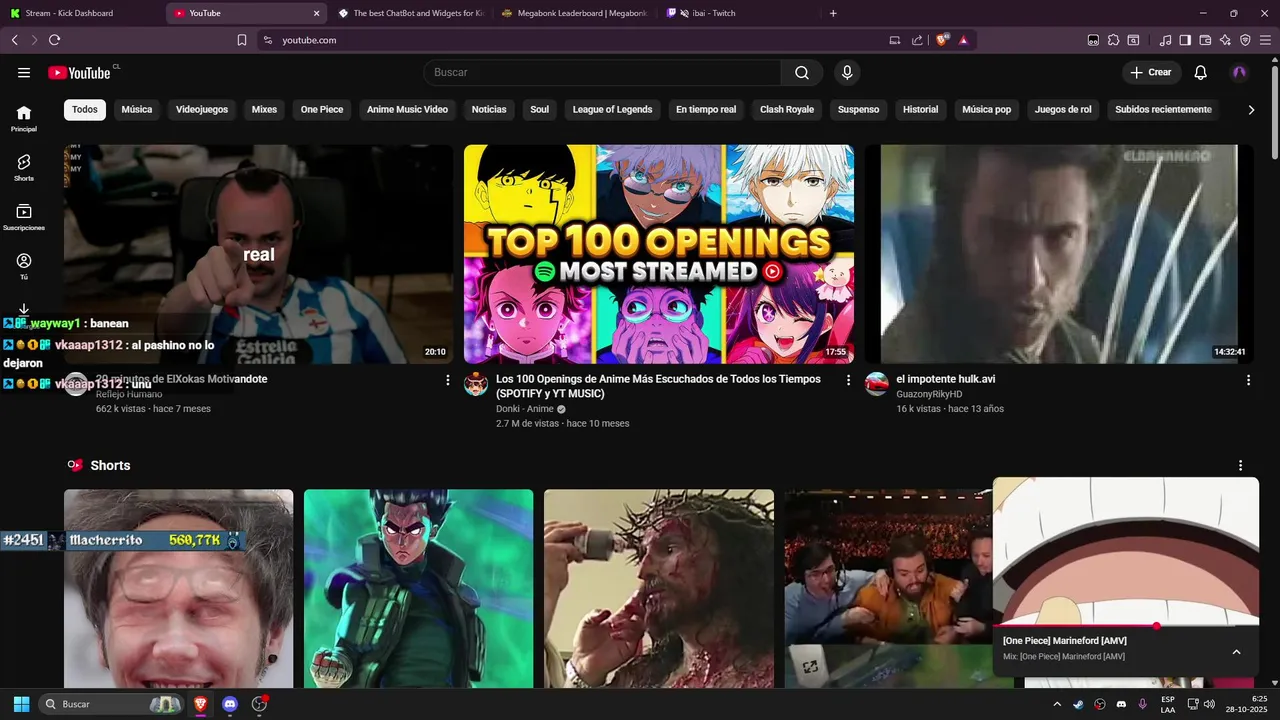Play the Wolverine hulk.avi thumbnail
The height and width of the screenshot is (720, 1280).
pyautogui.click(x=1059, y=254)
